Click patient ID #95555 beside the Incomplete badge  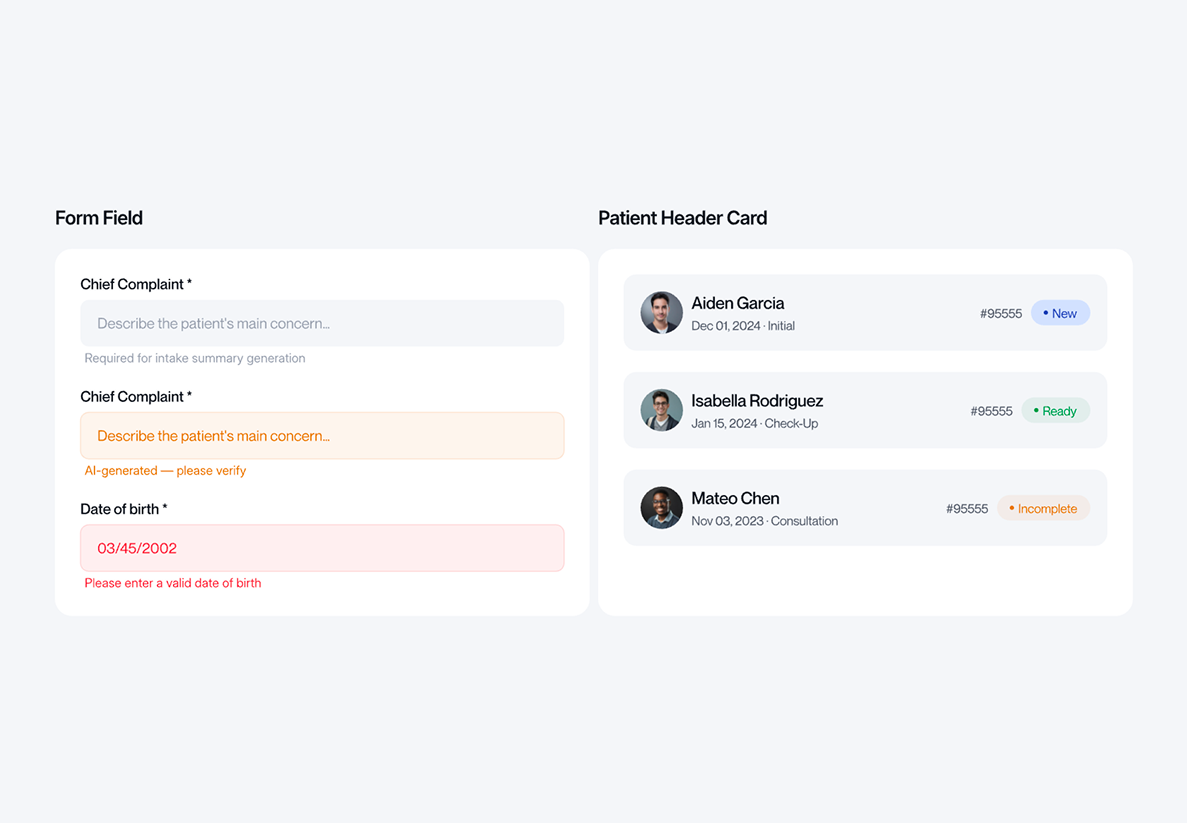click(x=967, y=509)
